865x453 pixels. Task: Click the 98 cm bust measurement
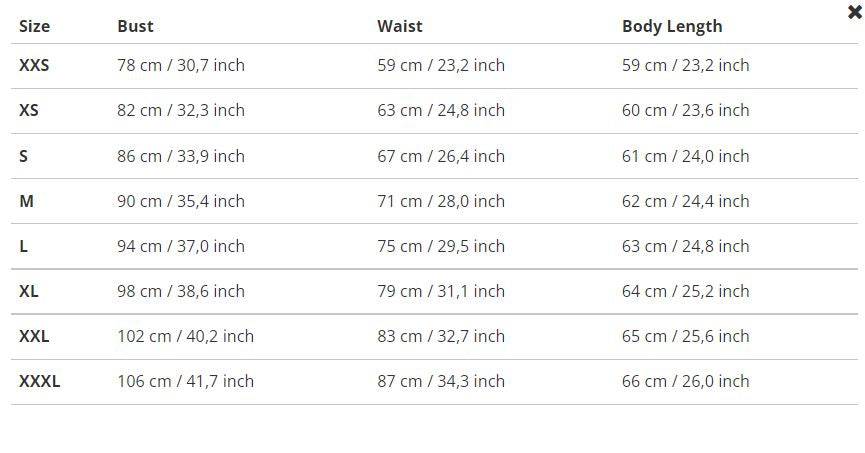[x=180, y=291]
